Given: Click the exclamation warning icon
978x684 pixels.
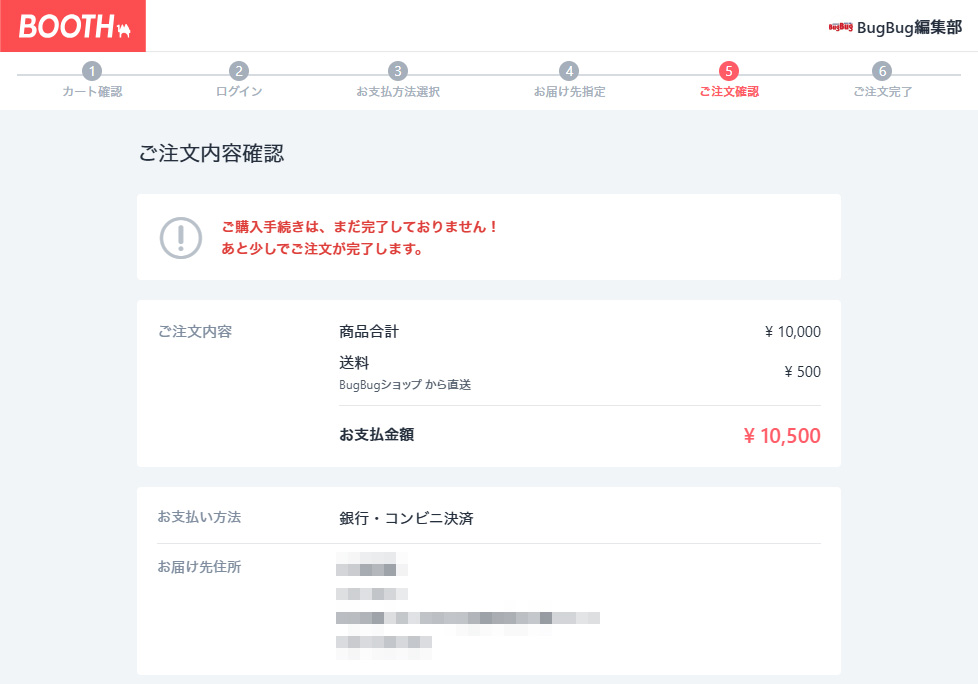Looking at the screenshot, I should click(181, 238).
